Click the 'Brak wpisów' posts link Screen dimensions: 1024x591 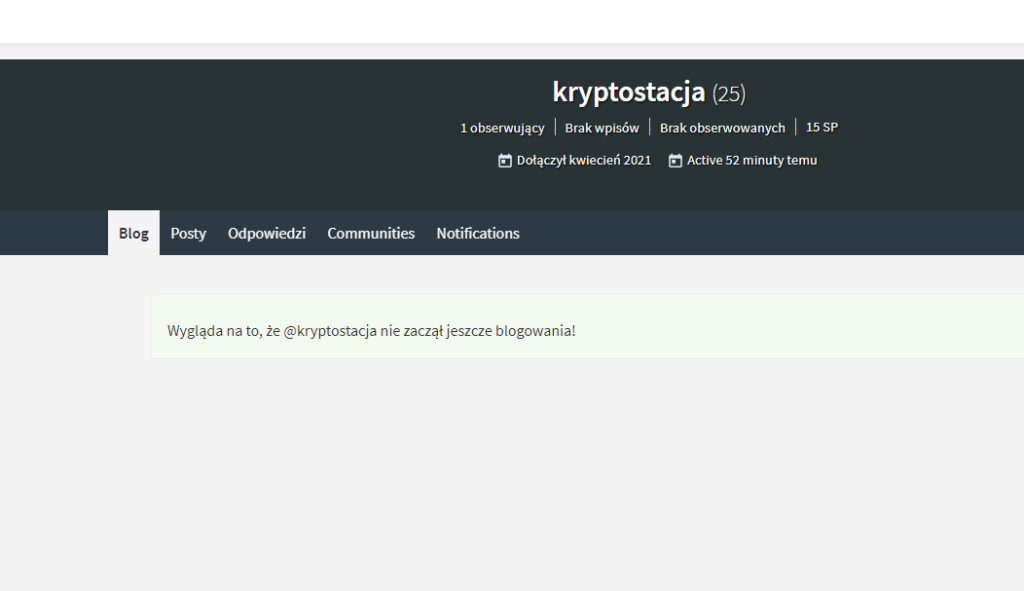click(602, 128)
